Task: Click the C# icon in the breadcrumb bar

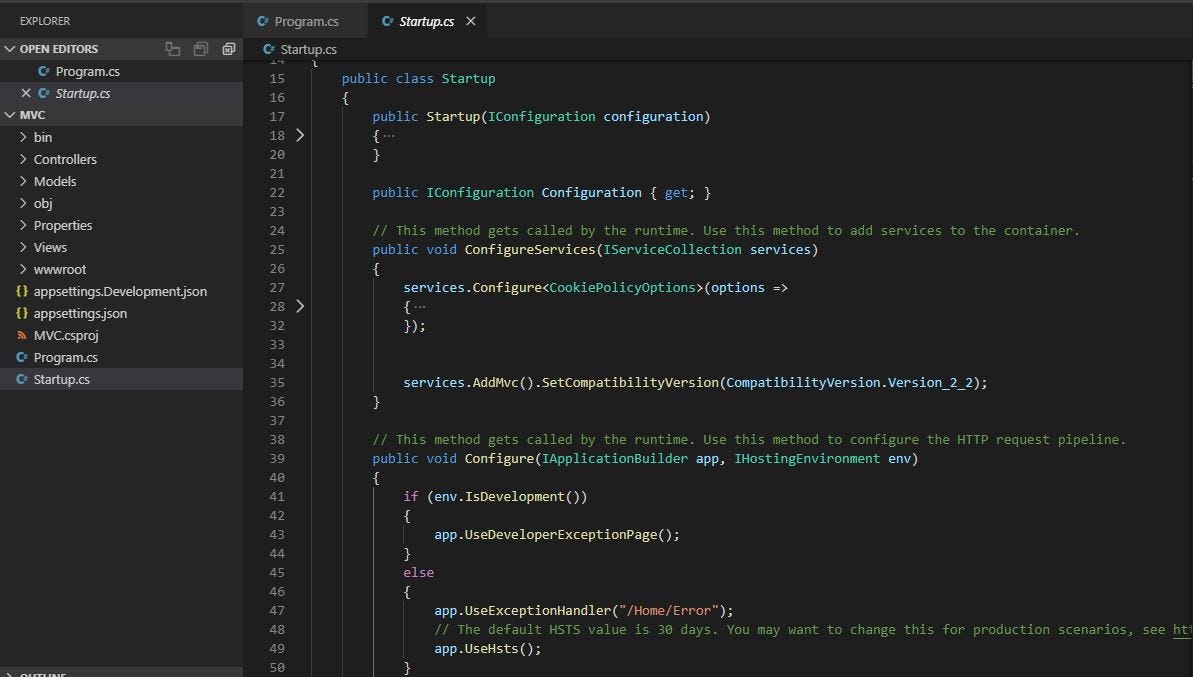Action: (x=267, y=48)
